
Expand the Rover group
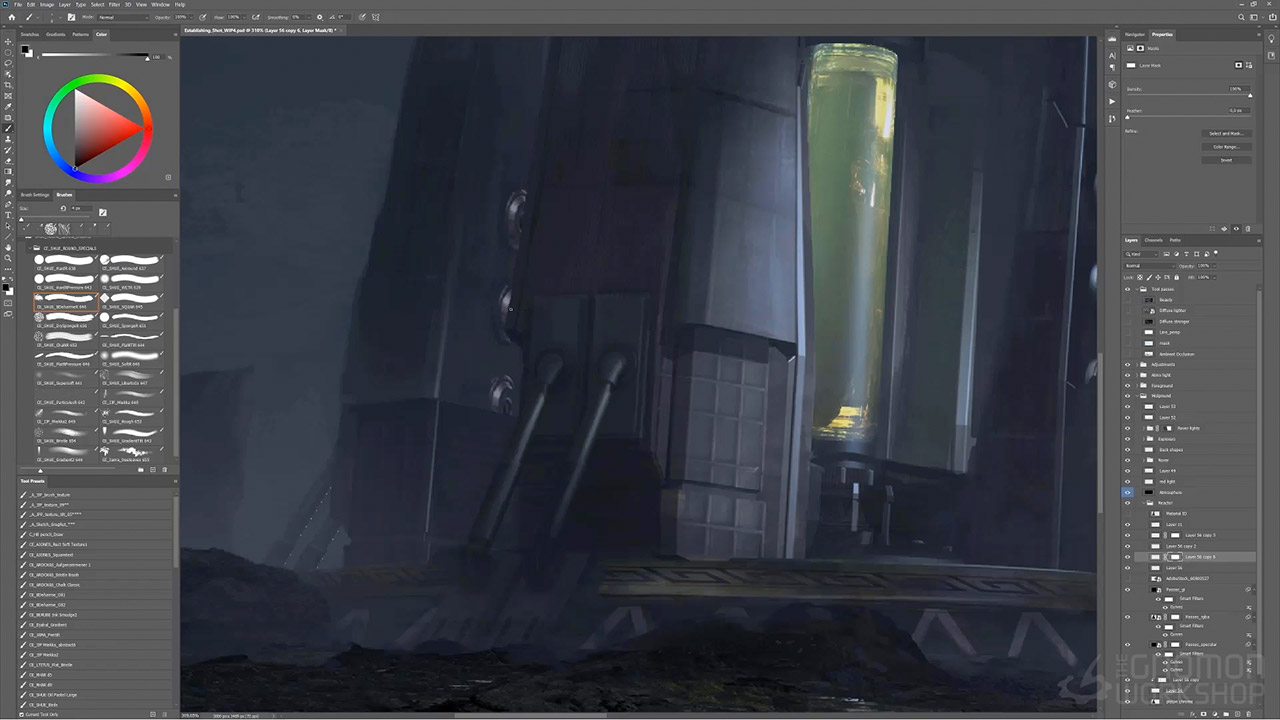1143,460
